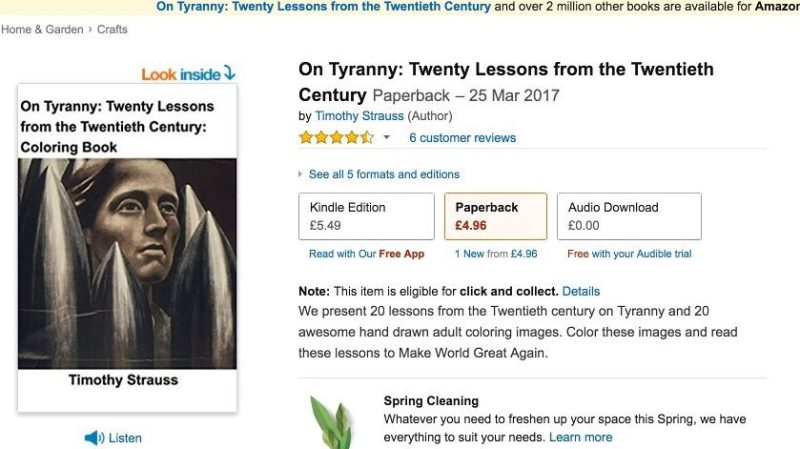Click the click and collect Details link
Image resolution: width=800 pixels, height=449 pixels.
[x=581, y=291]
